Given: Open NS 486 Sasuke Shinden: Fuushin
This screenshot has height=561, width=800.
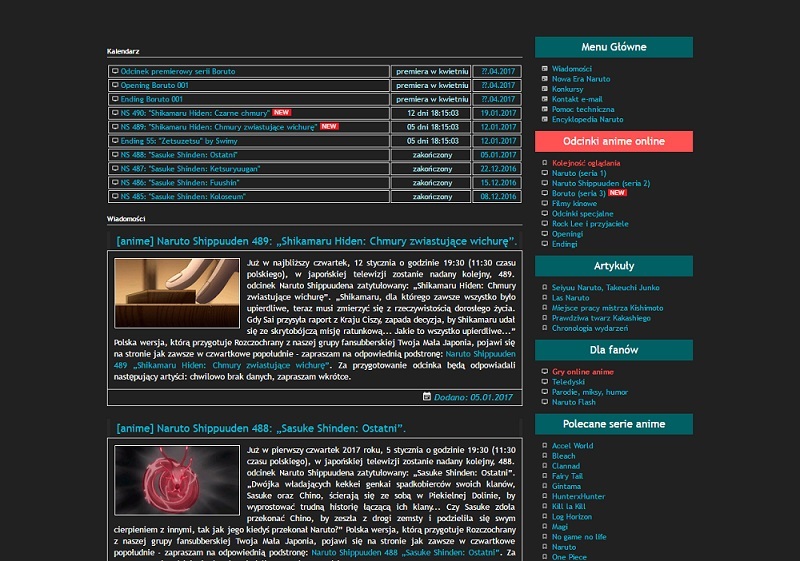Looking at the screenshot, I should [180, 183].
